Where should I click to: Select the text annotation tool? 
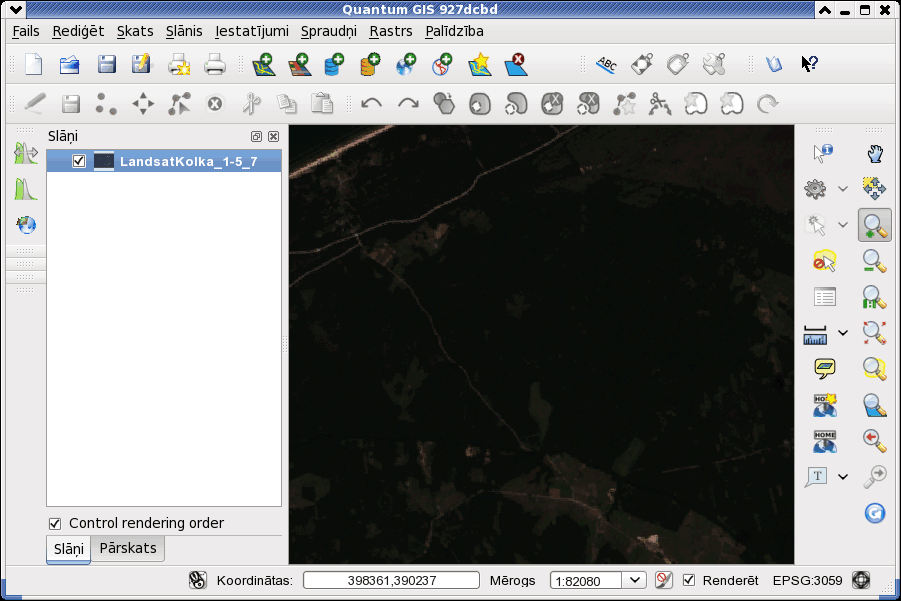[x=816, y=476]
